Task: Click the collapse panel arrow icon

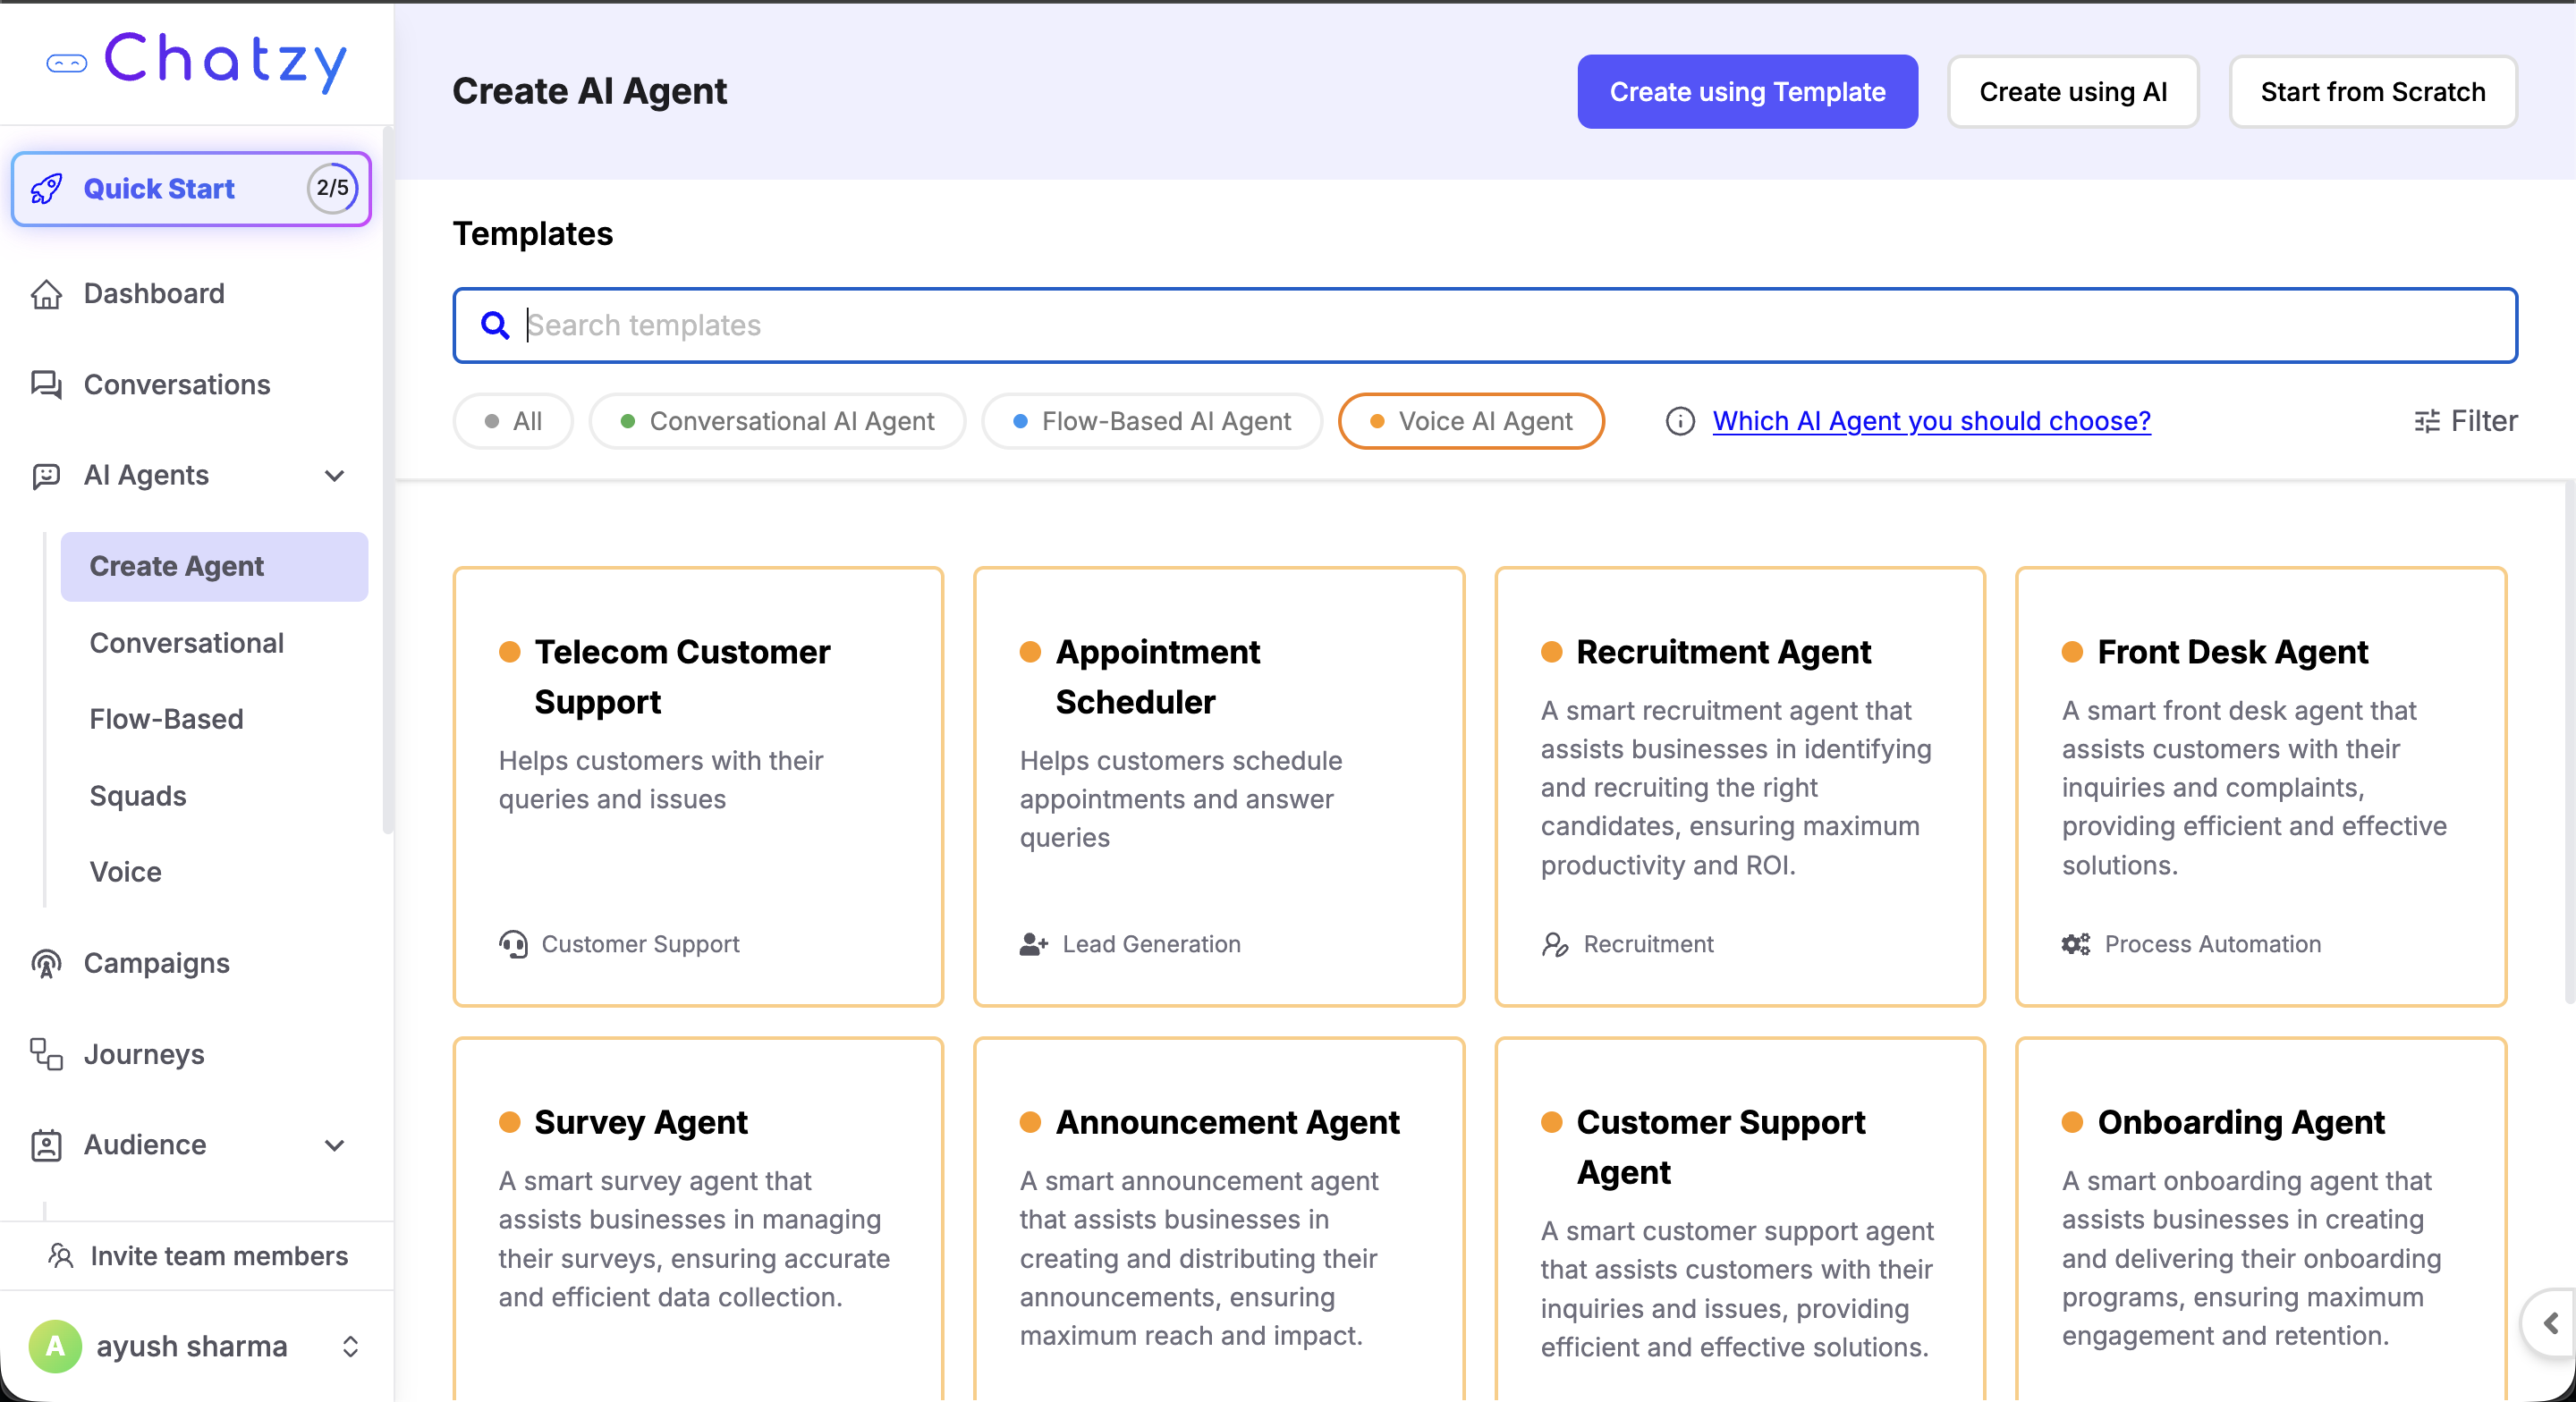Action: [x=2550, y=1324]
